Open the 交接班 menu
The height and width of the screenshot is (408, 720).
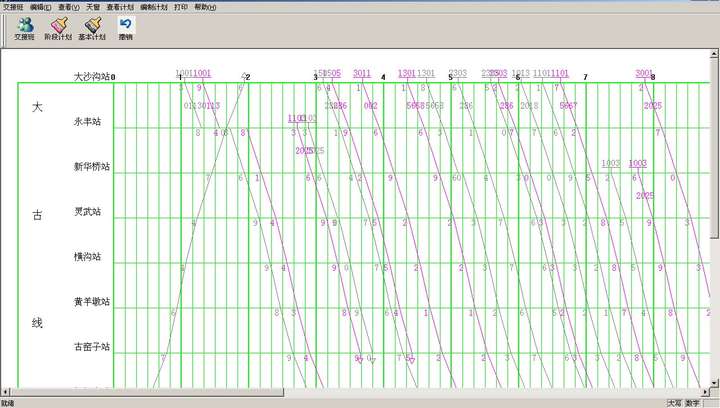point(13,7)
